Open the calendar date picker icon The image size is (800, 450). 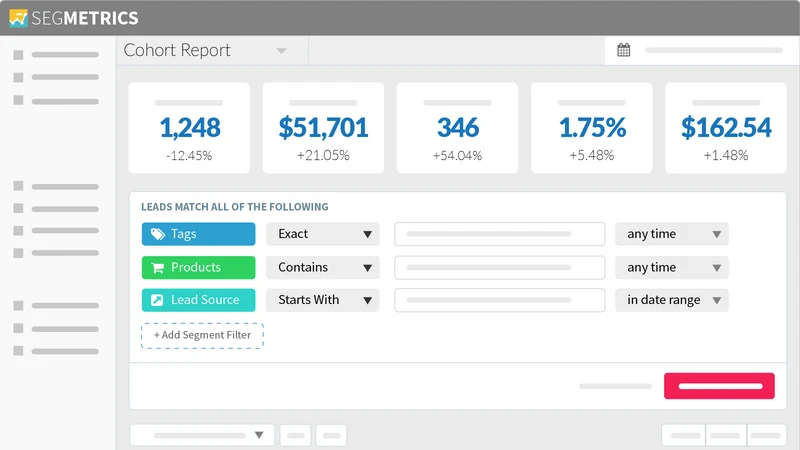click(x=623, y=50)
